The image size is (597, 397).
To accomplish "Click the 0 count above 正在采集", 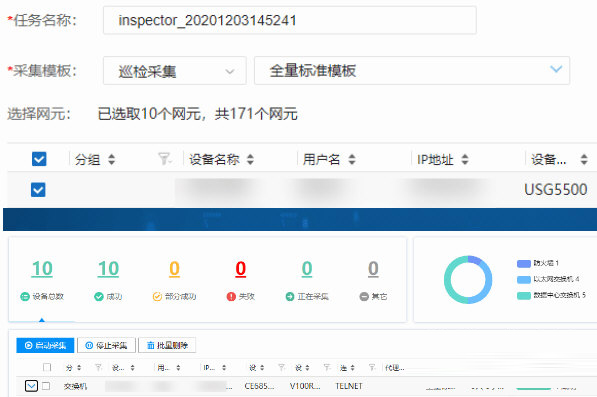I will 307,269.
